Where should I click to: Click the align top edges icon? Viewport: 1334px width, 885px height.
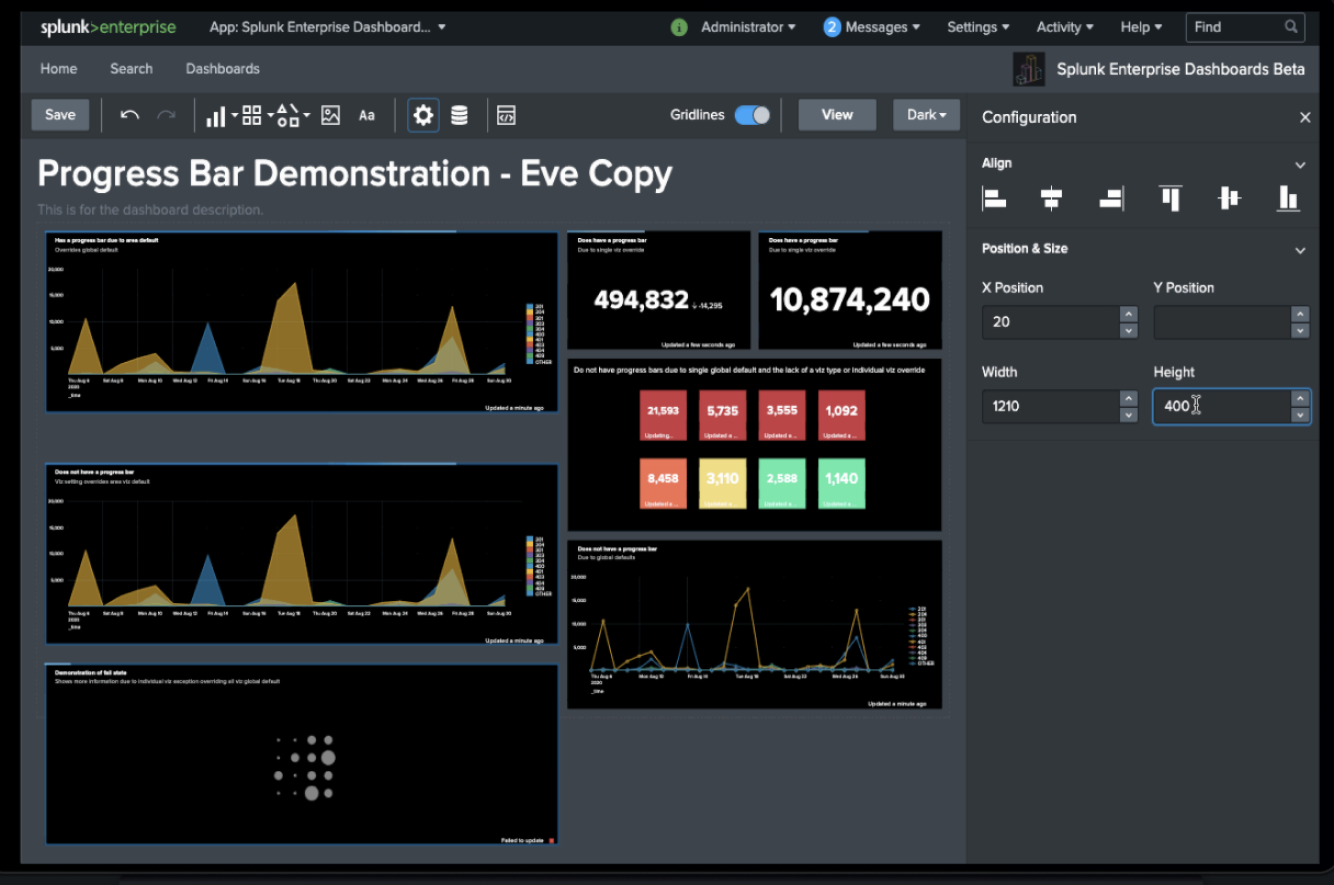pos(1170,198)
